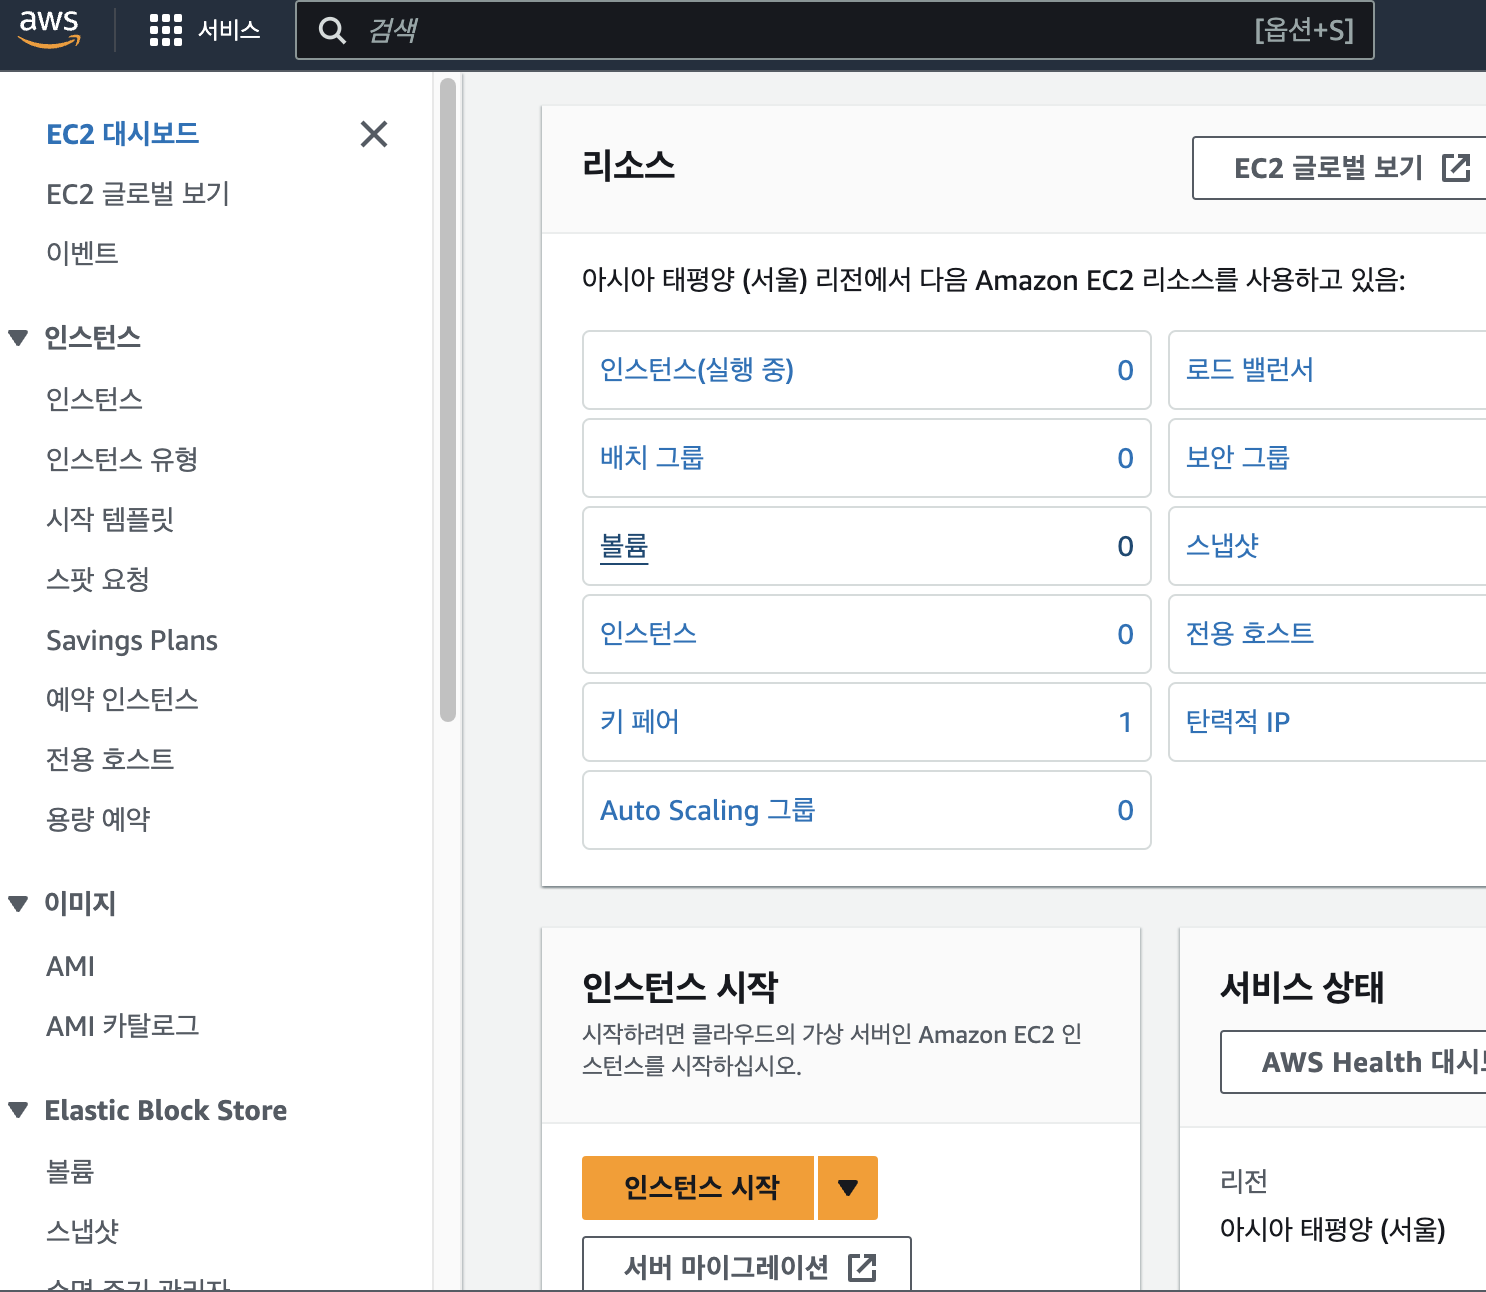This screenshot has width=1486, height=1292.
Task: Click the 인스턴스(실행 중) count 0
Action: pyautogui.click(x=1125, y=370)
